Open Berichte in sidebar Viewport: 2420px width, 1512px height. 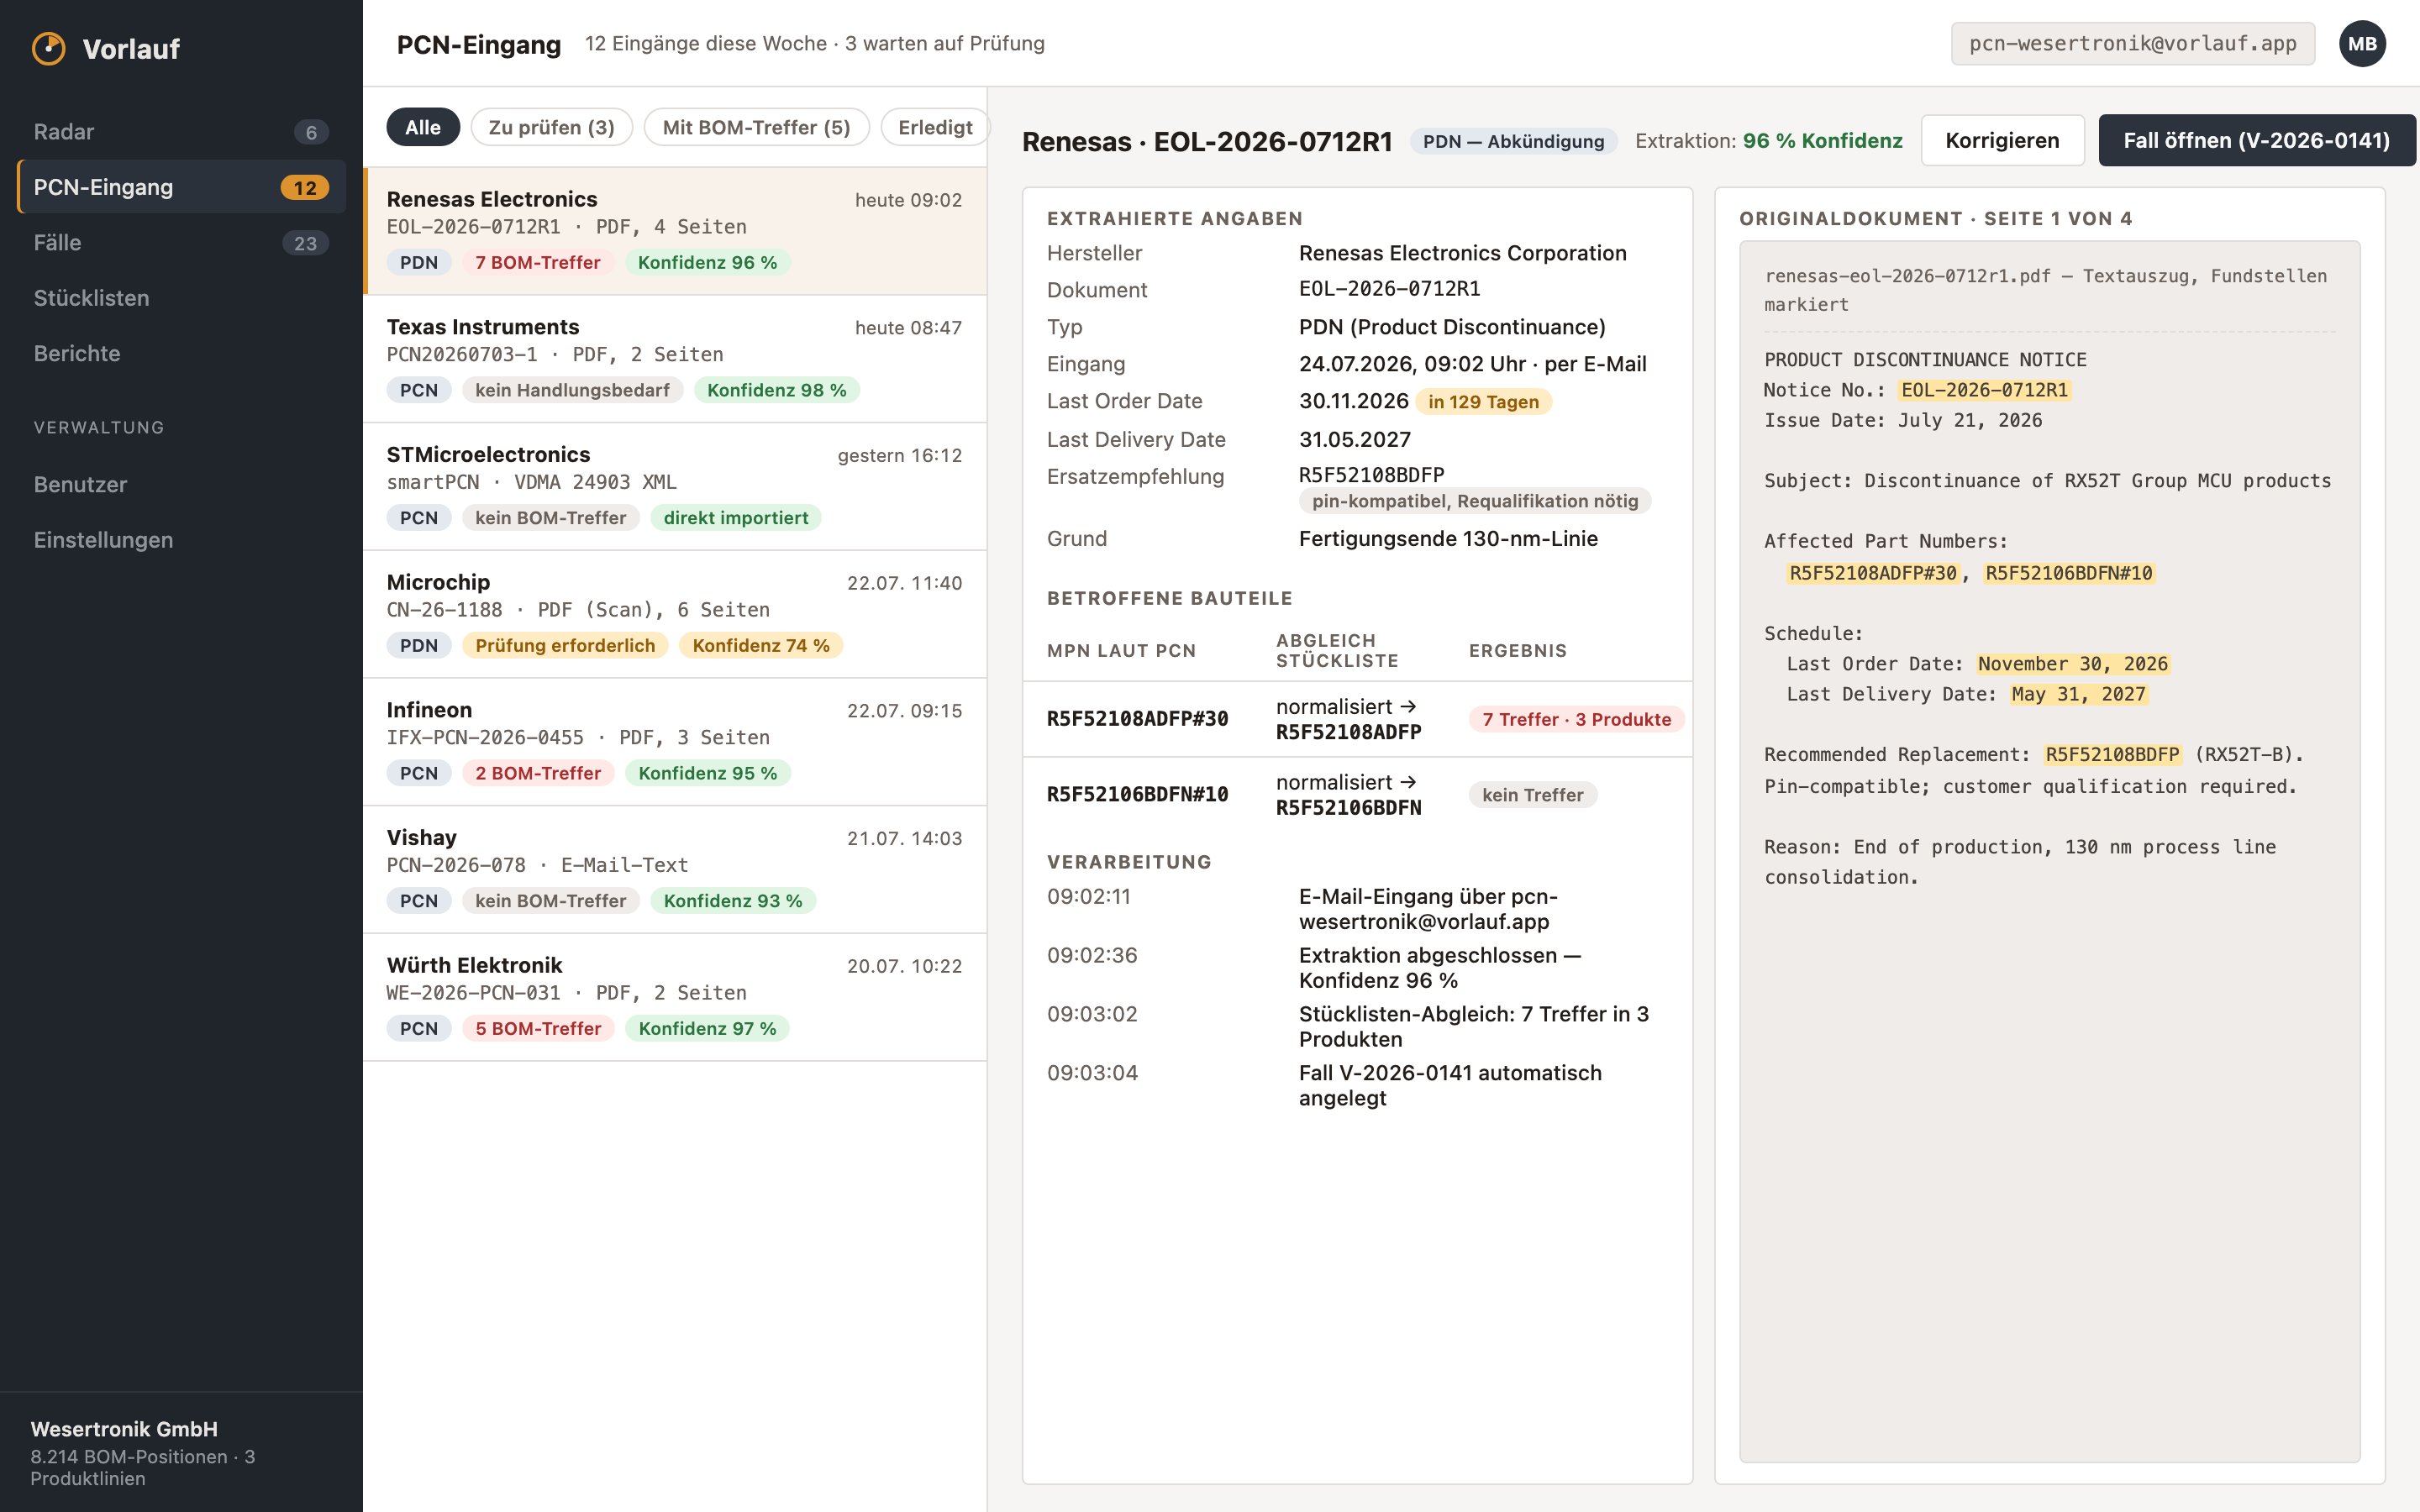tap(181, 353)
